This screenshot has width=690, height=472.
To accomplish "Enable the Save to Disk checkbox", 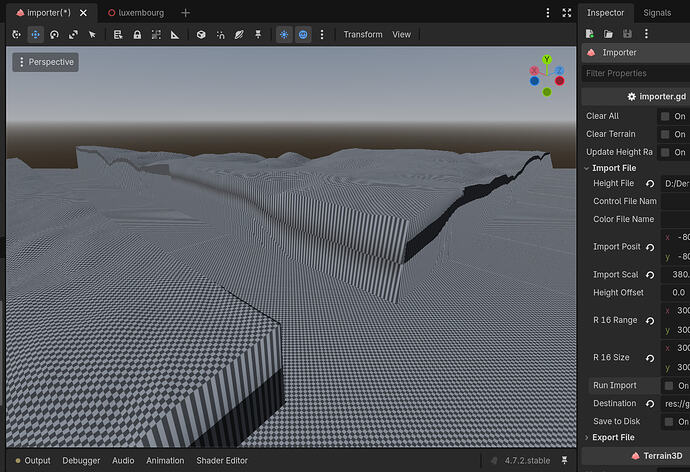I will click(668, 421).
